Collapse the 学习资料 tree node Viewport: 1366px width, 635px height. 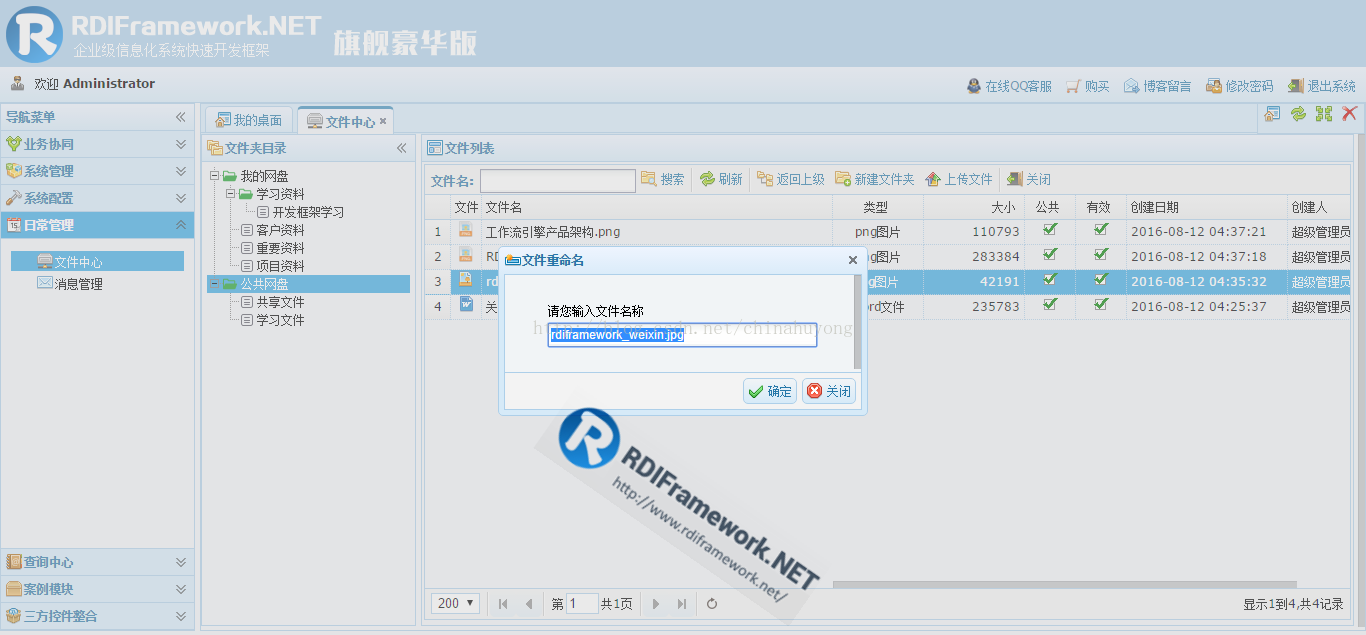[230, 194]
